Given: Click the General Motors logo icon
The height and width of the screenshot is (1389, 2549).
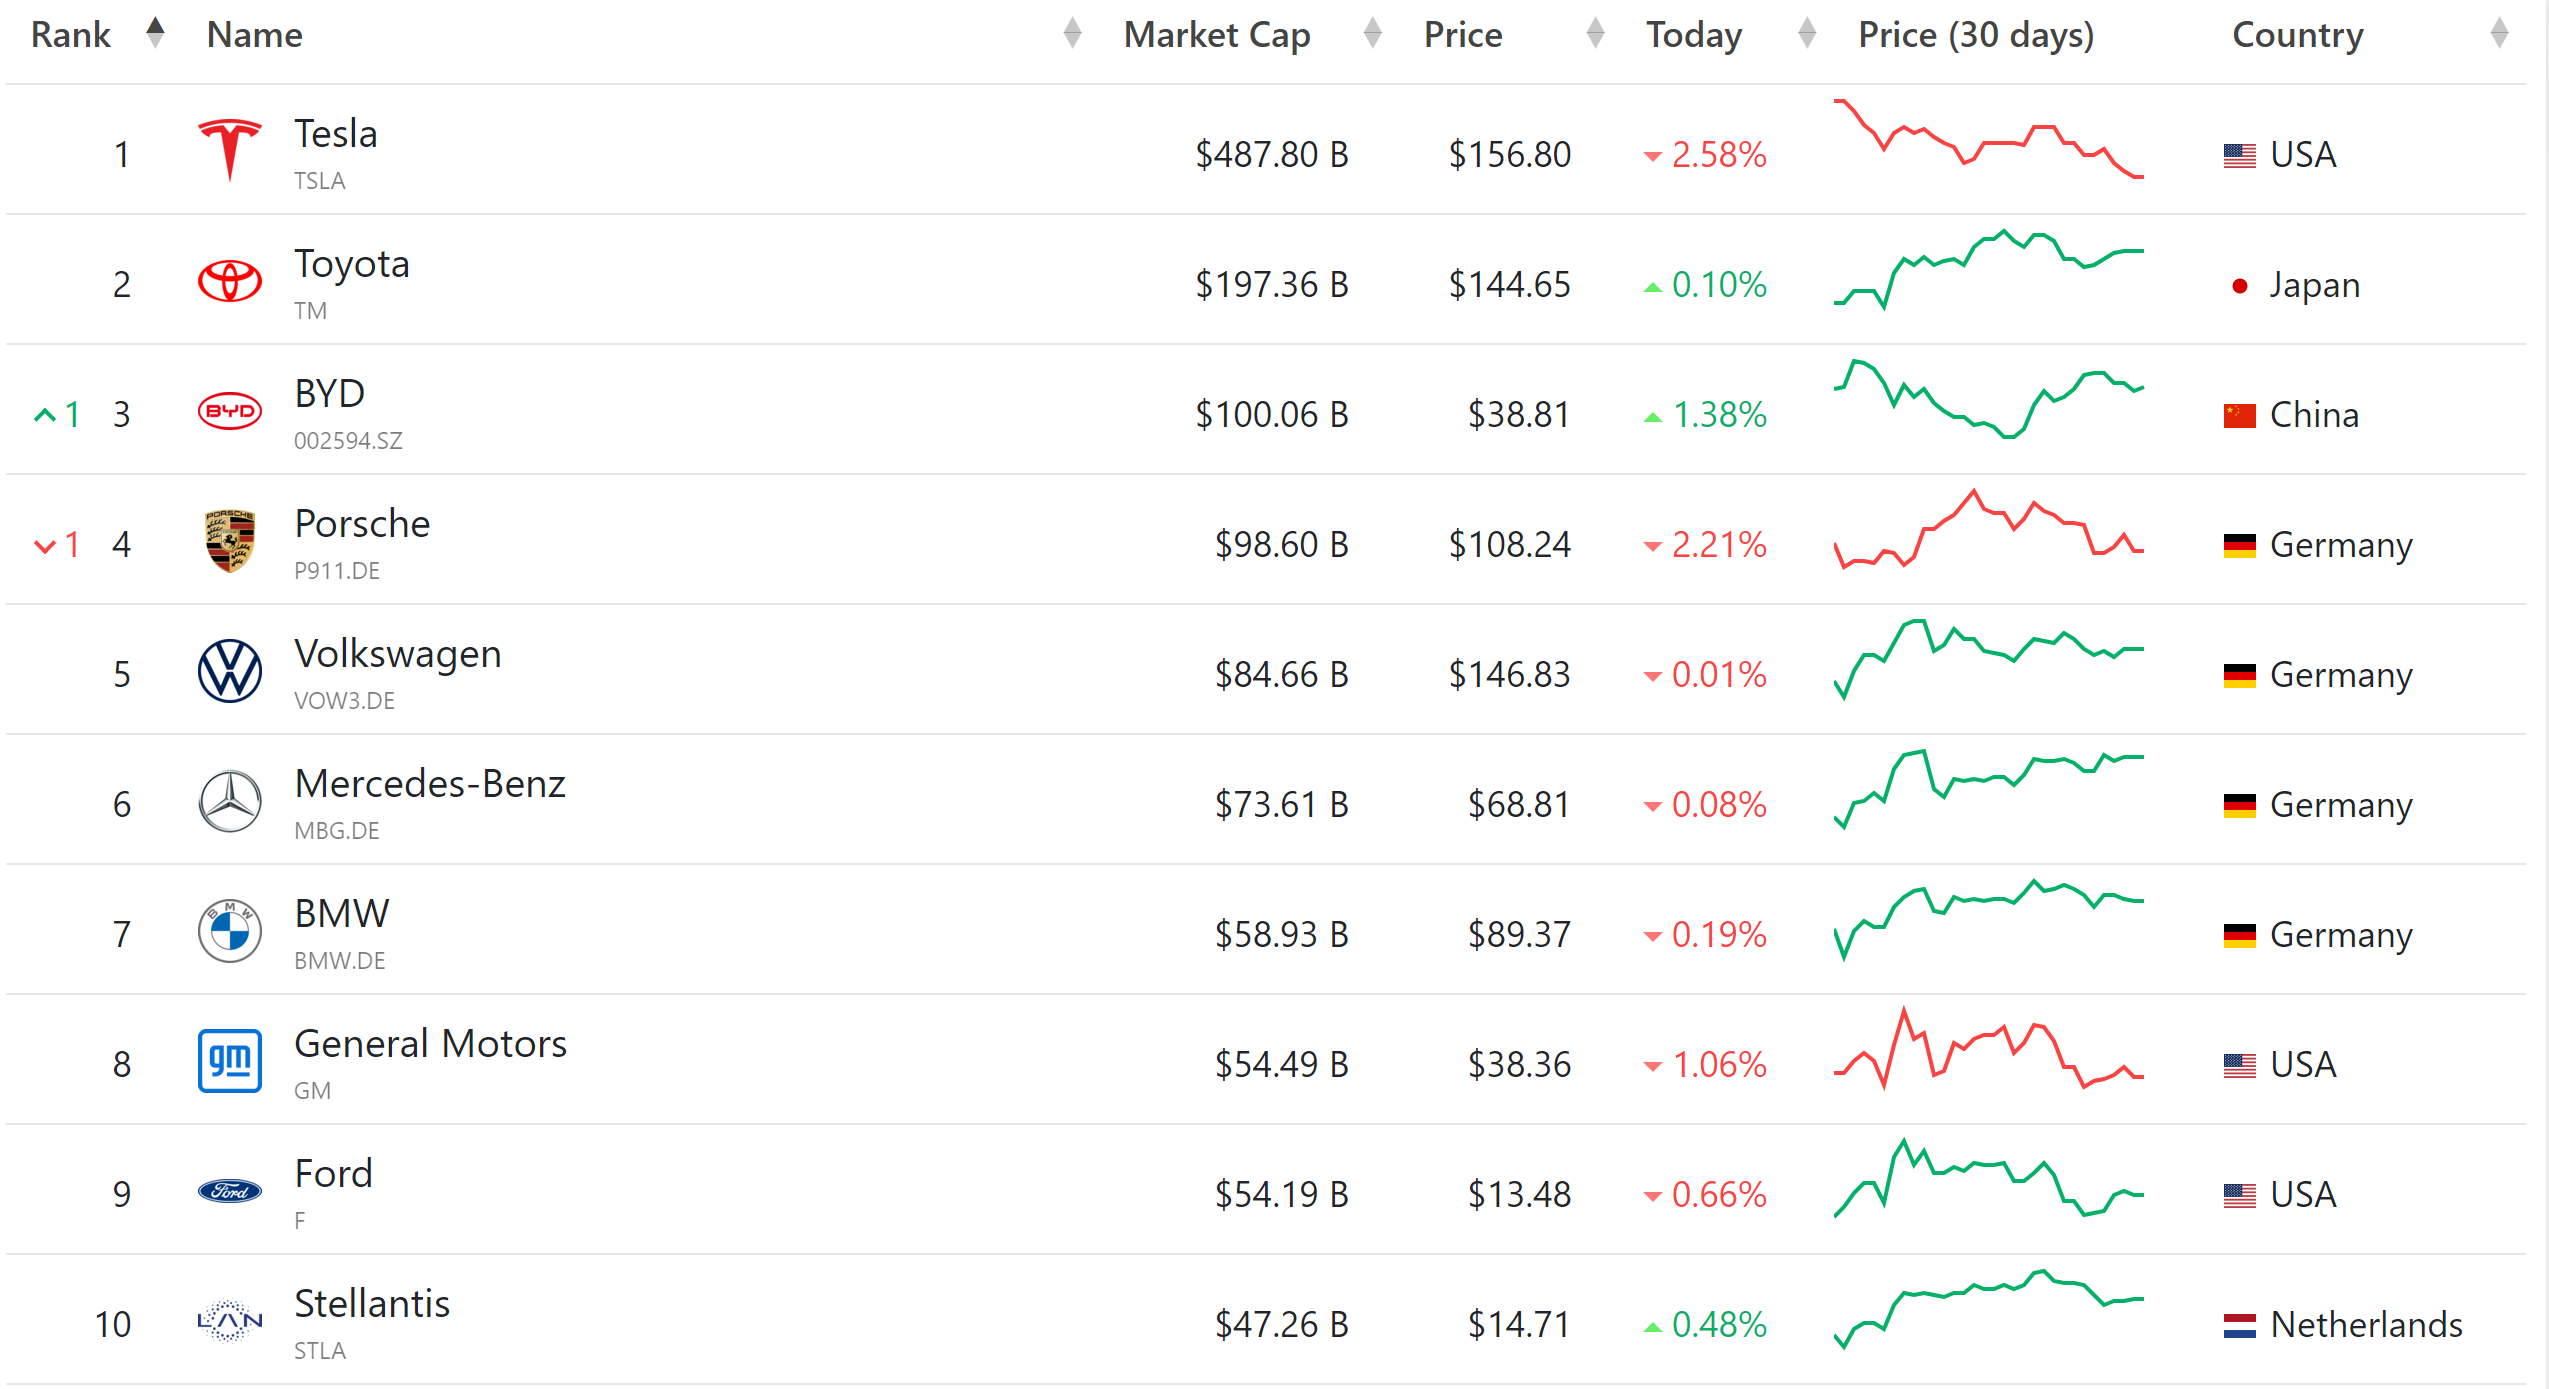Looking at the screenshot, I should (230, 1061).
